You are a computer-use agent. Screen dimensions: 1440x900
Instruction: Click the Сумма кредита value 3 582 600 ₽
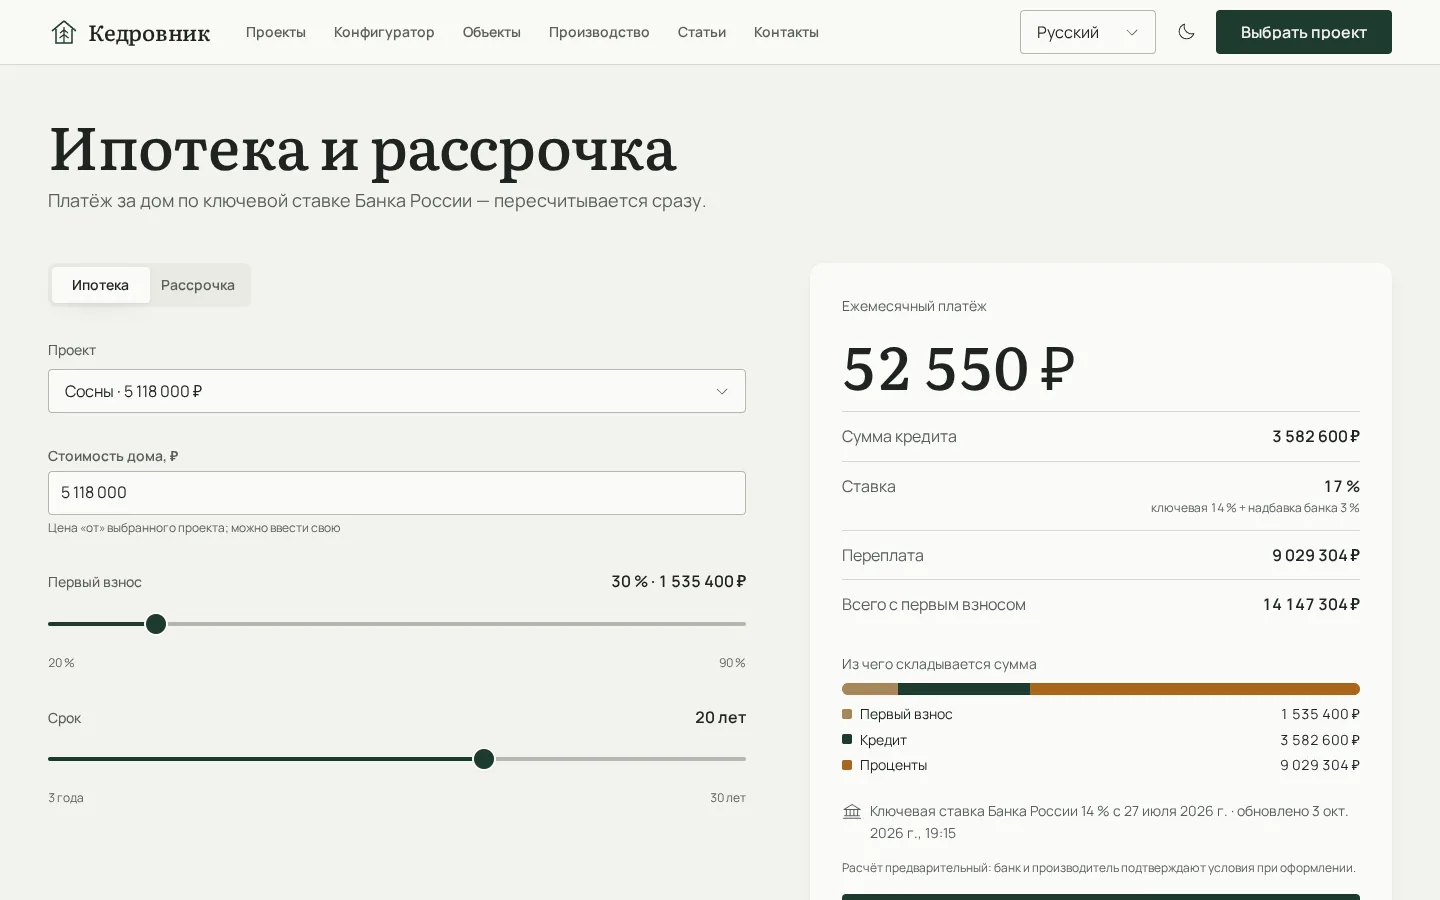coord(1316,436)
